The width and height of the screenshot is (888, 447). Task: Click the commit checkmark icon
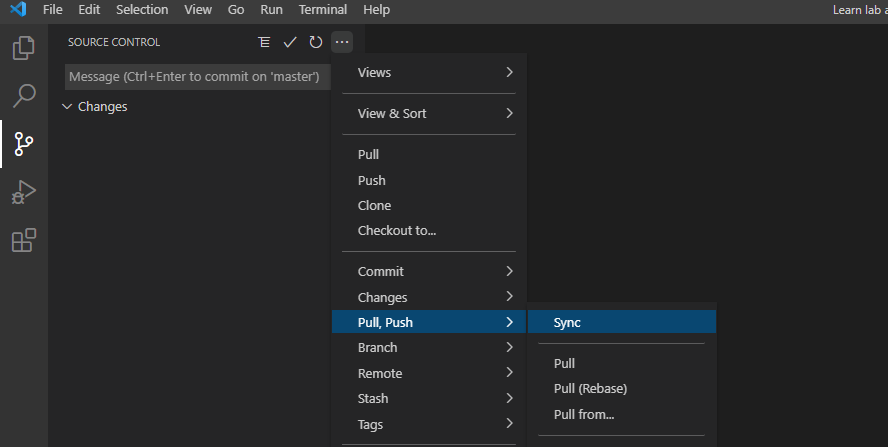pos(290,42)
